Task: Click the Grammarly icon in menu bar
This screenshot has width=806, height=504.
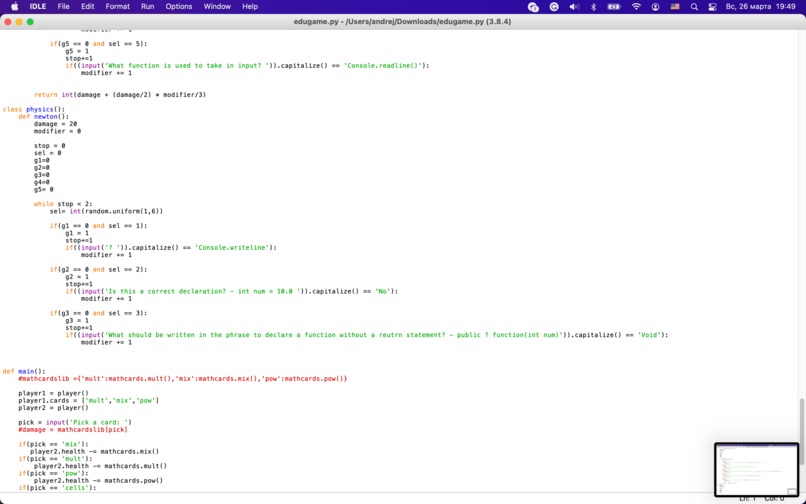Action: [554, 7]
